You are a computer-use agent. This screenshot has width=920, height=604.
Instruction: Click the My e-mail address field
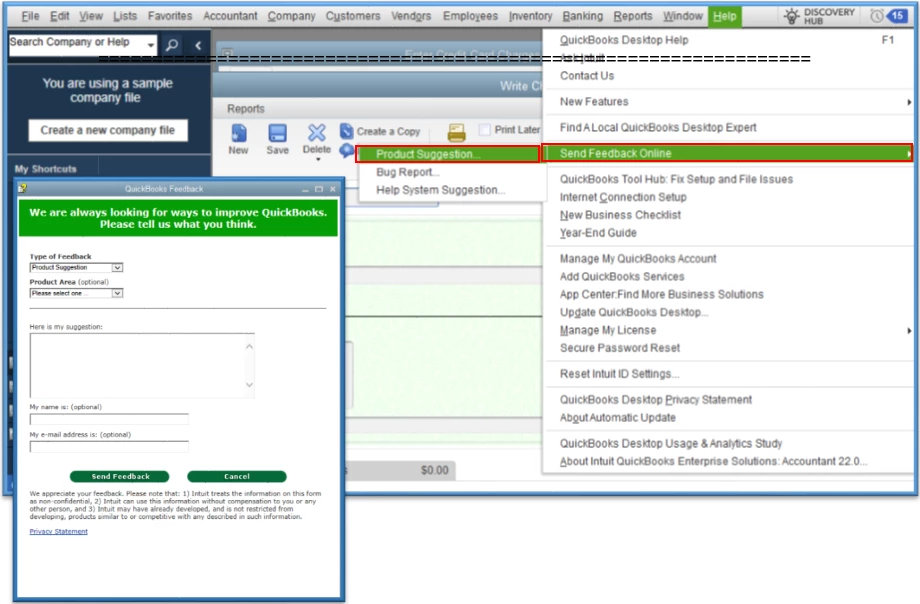(109, 447)
